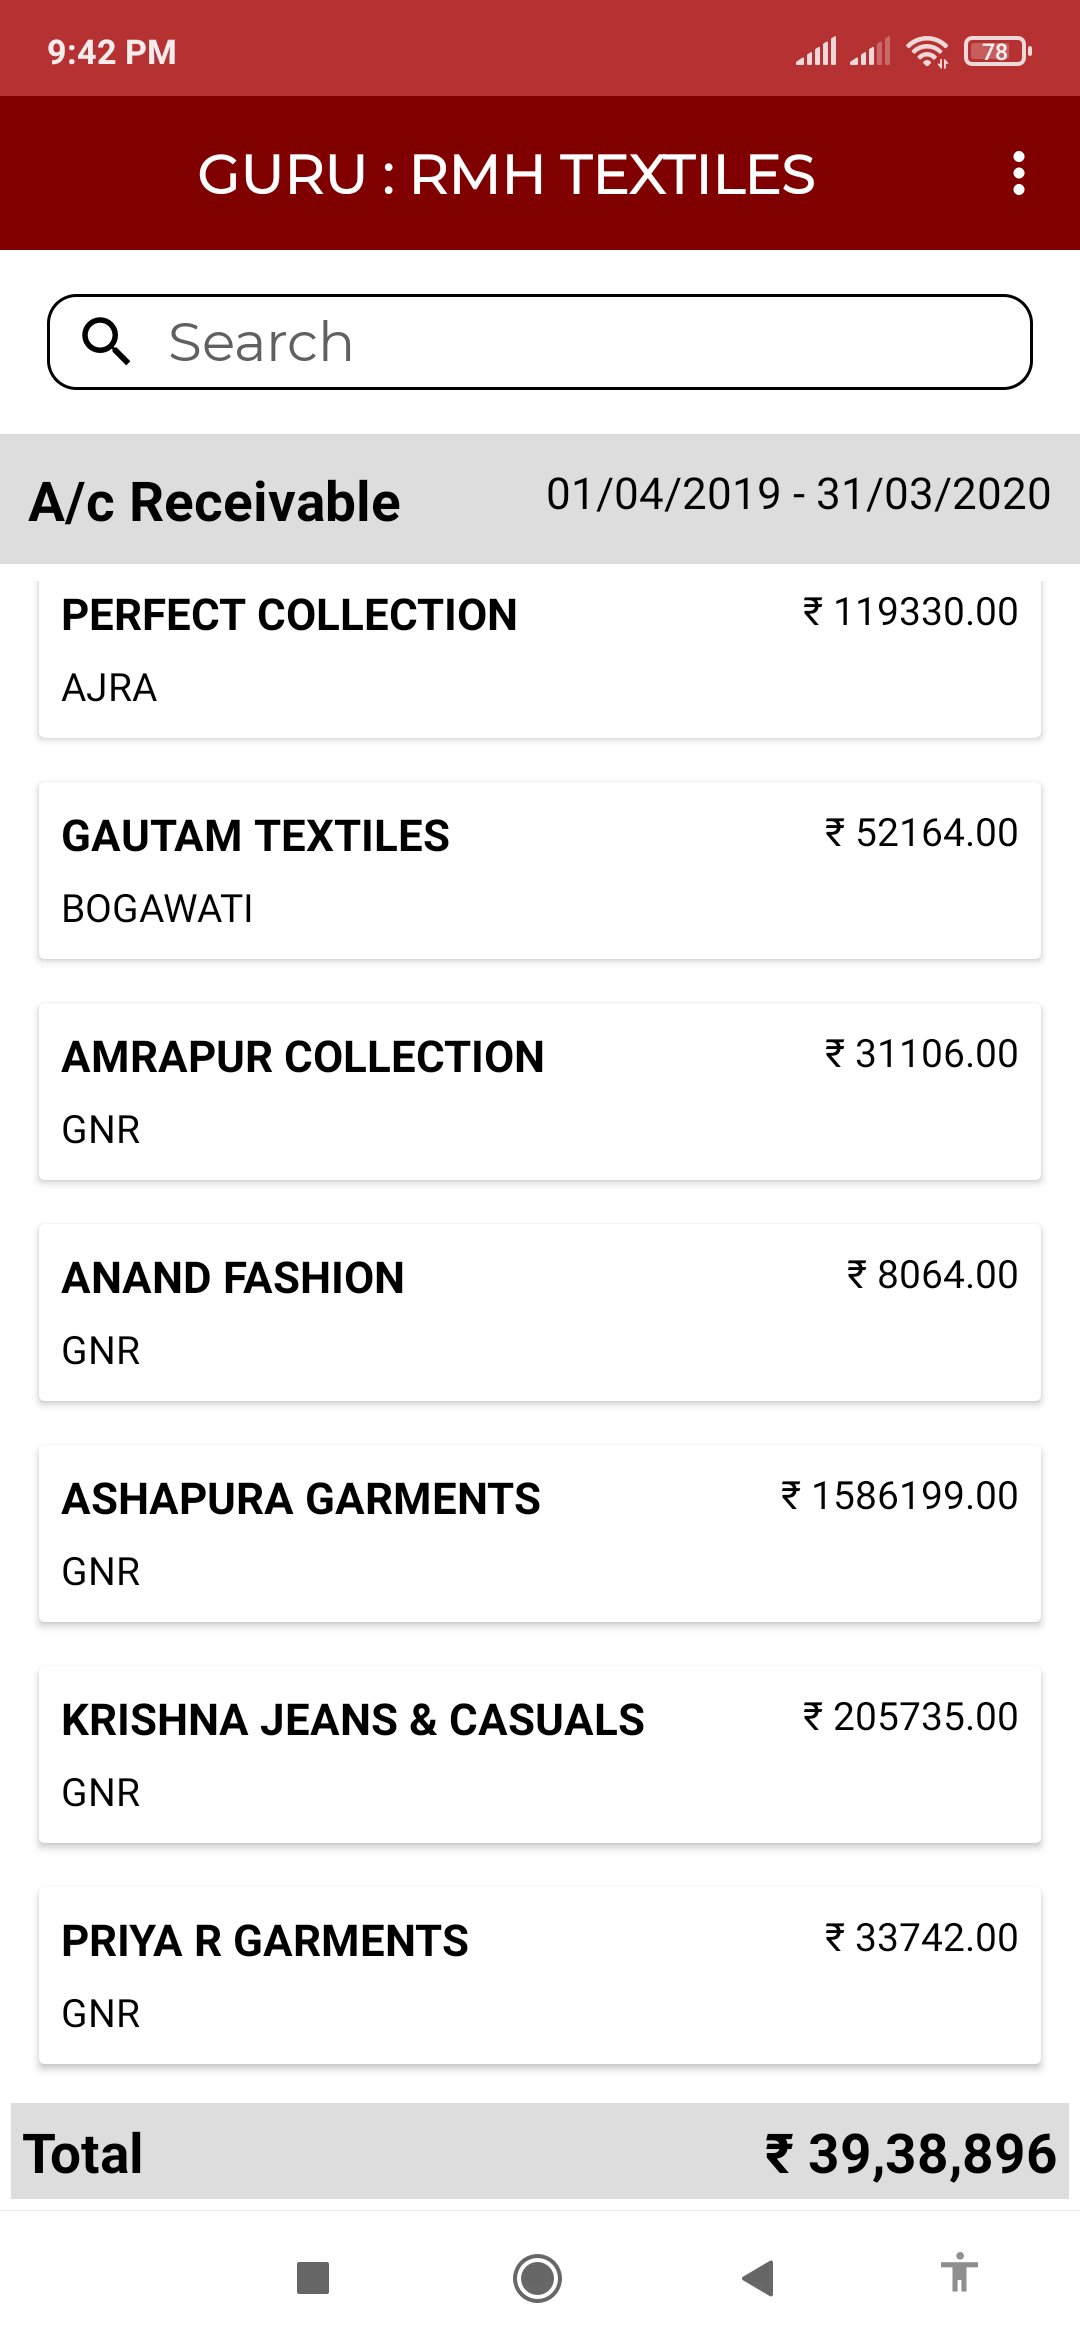Screen dimensions: 1080x2340
Task: Tap the battery indicator in status bar
Action: point(997,51)
